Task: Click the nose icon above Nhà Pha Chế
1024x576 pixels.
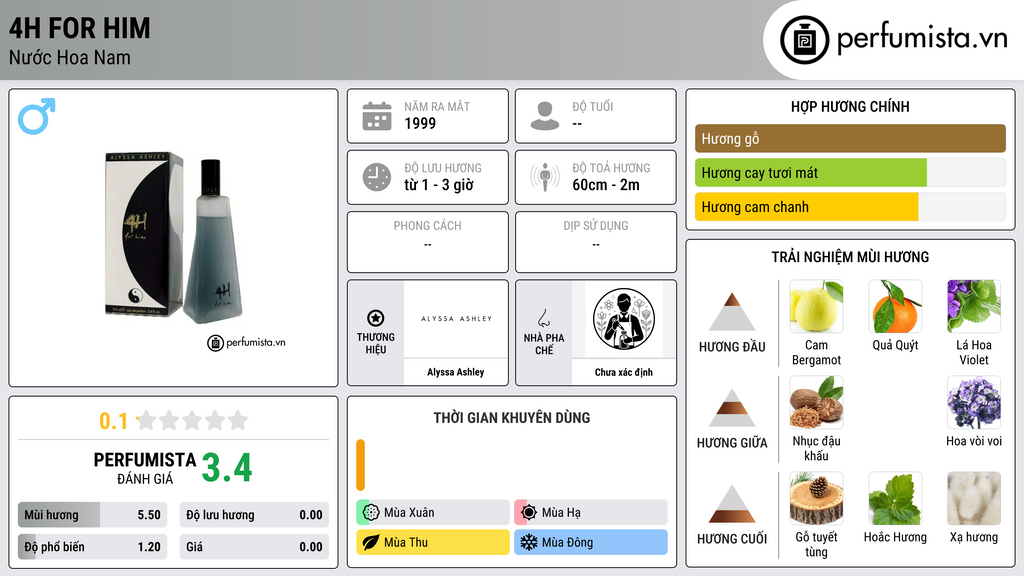Action: pyautogui.click(x=543, y=318)
